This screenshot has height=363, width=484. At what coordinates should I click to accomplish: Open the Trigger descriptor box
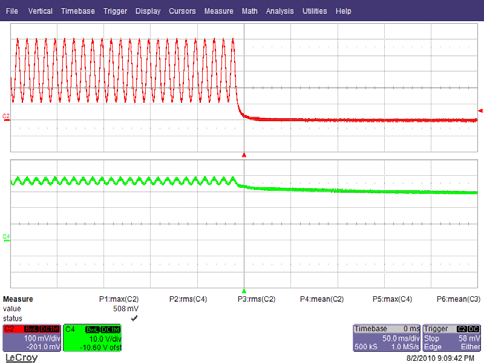point(452,338)
